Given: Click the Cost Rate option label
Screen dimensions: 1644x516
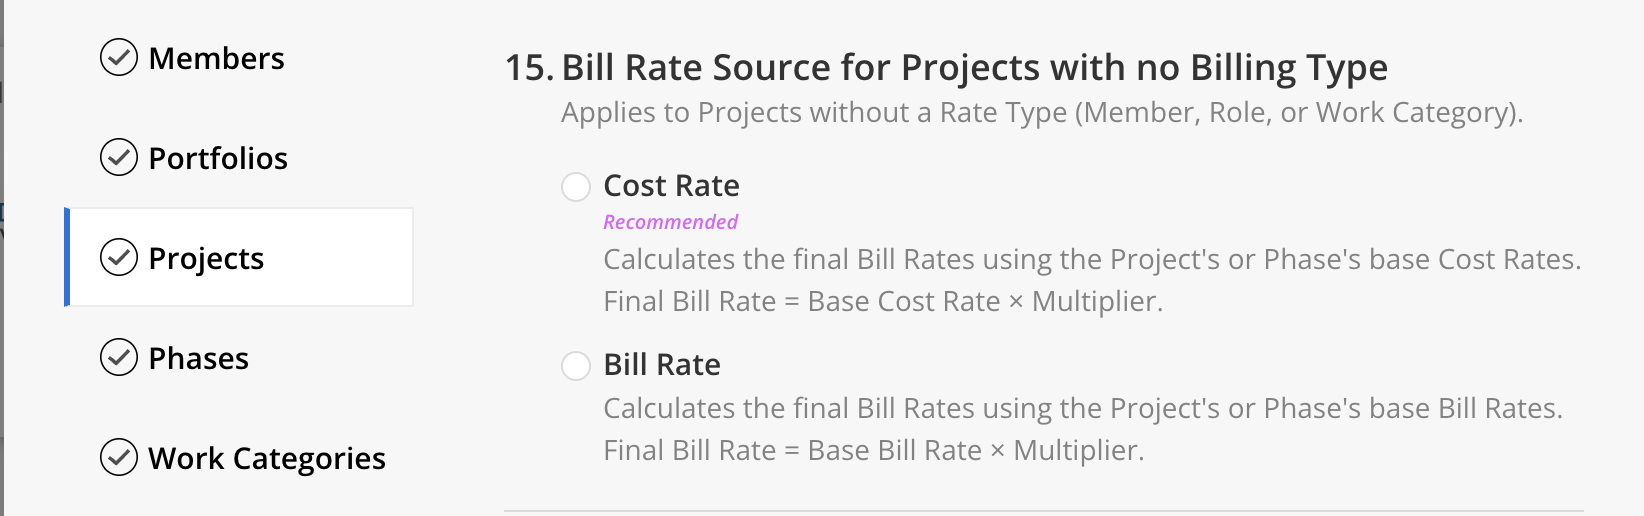Looking at the screenshot, I should click(x=671, y=186).
